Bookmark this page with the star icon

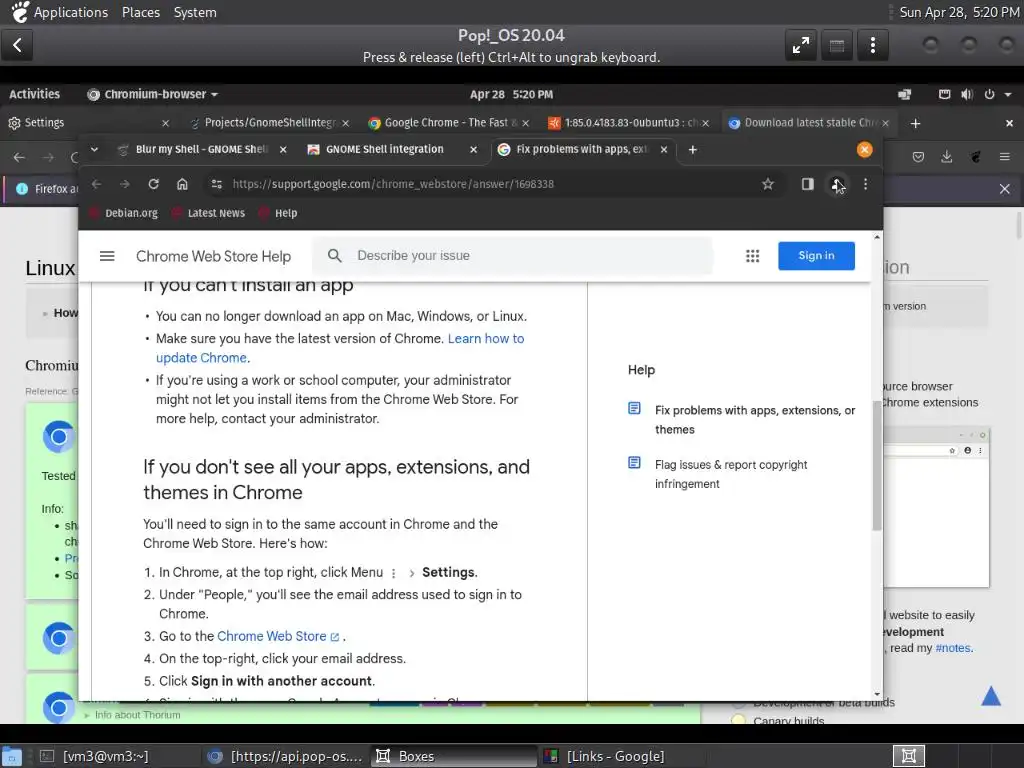[768, 184]
